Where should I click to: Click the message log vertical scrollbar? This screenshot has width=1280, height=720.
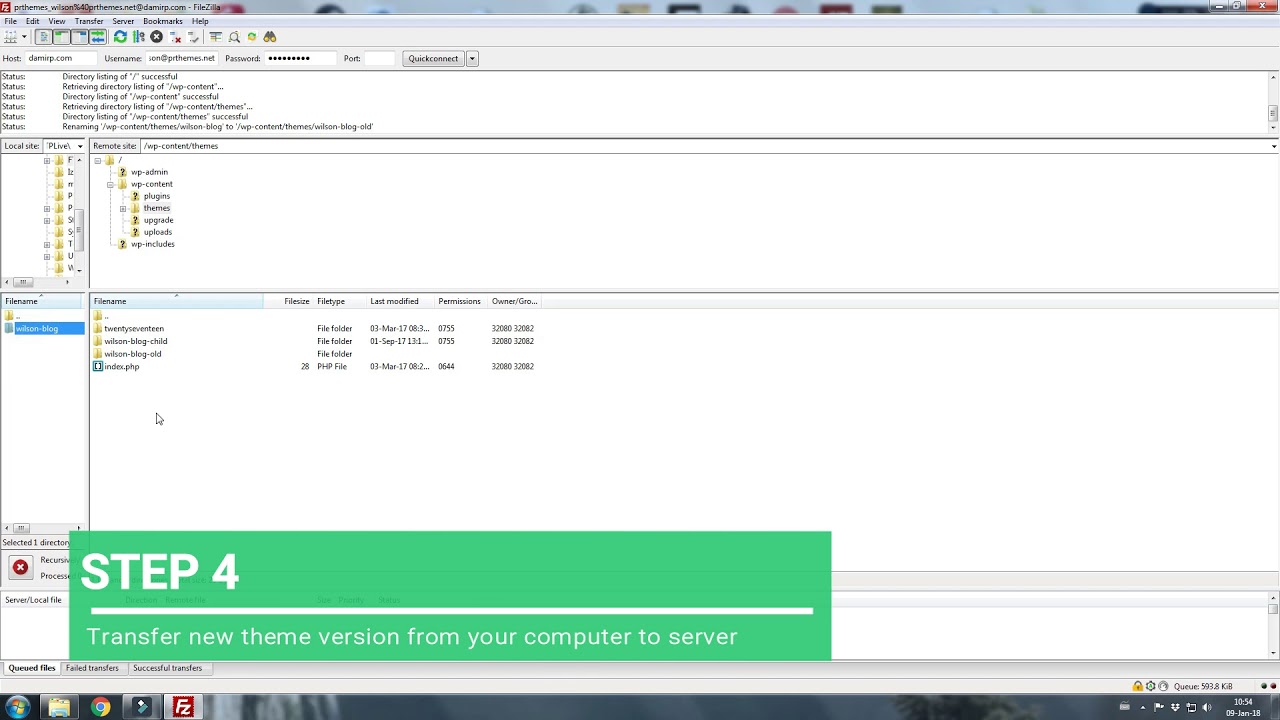(x=1273, y=101)
